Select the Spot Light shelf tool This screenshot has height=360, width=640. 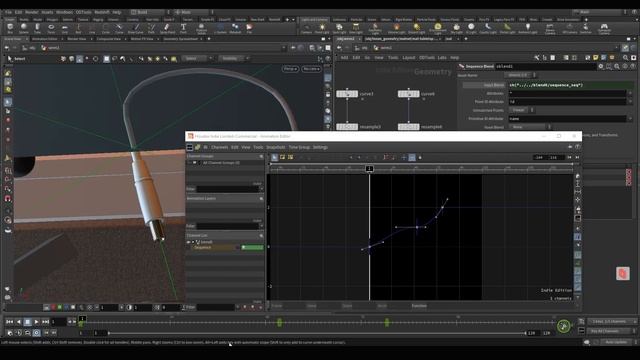pos(339,28)
